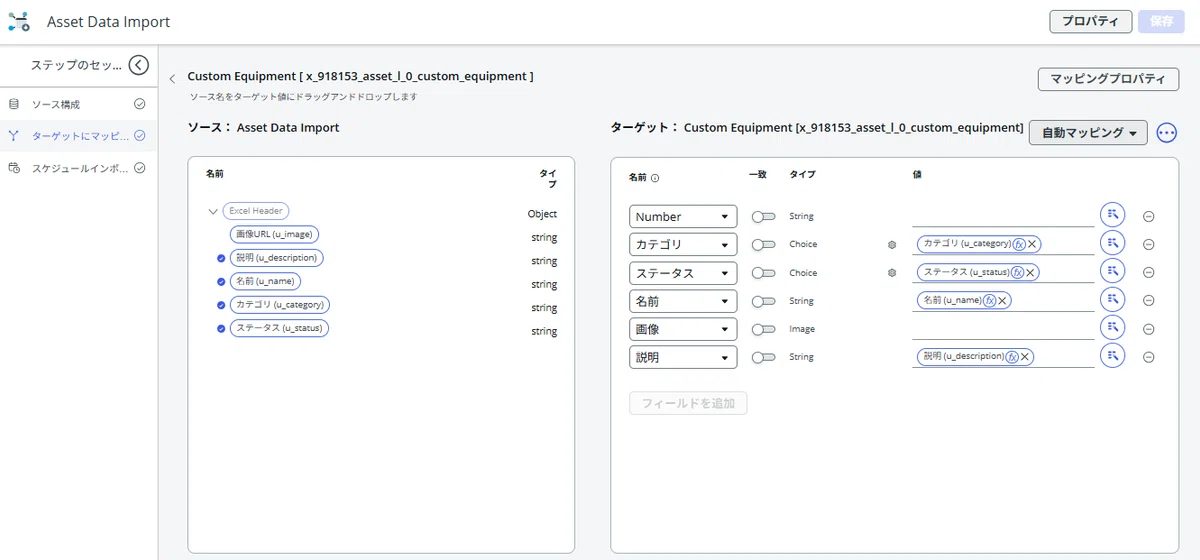The image size is (1200, 560).
Task: Open マッピングプロパティ button
Action: pos(1108,80)
